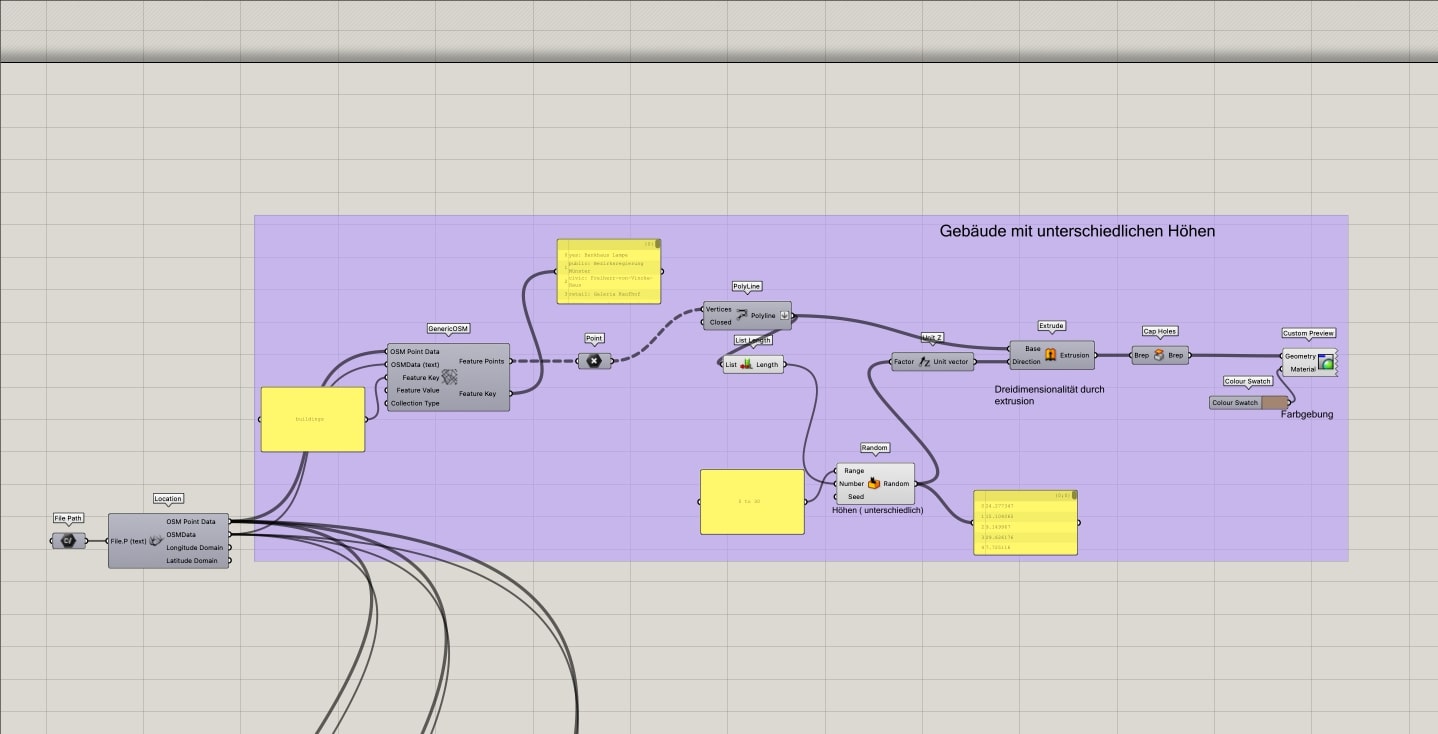Select the random heights output panel
Screen dimensions: 1438x734
pos(1024,521)
